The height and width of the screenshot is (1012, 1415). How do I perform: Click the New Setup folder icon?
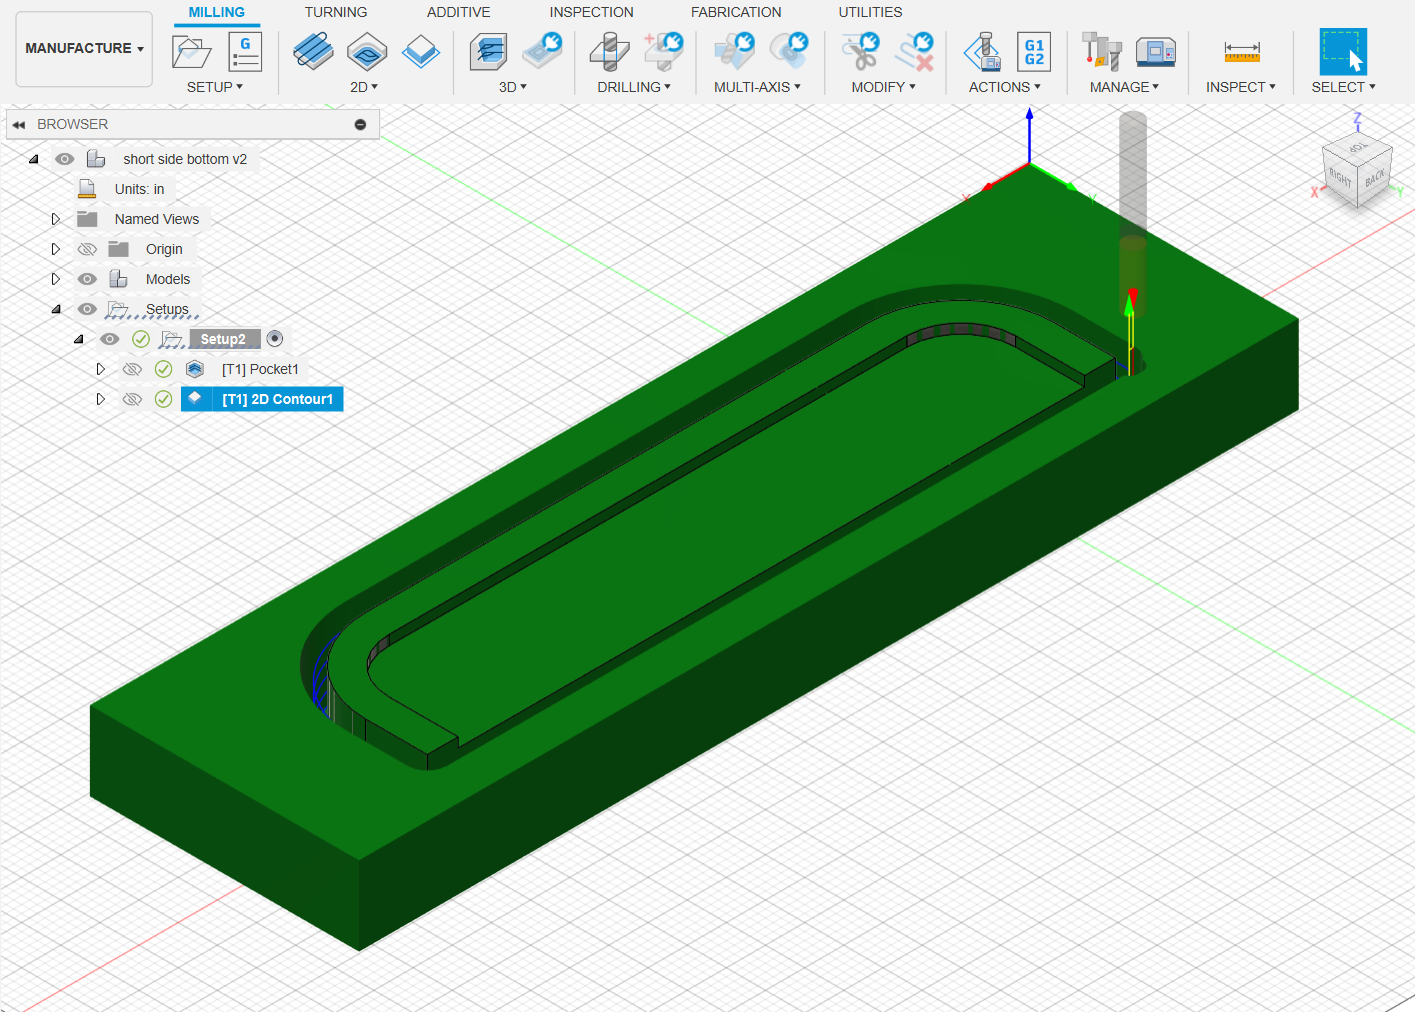click(191, 51)
